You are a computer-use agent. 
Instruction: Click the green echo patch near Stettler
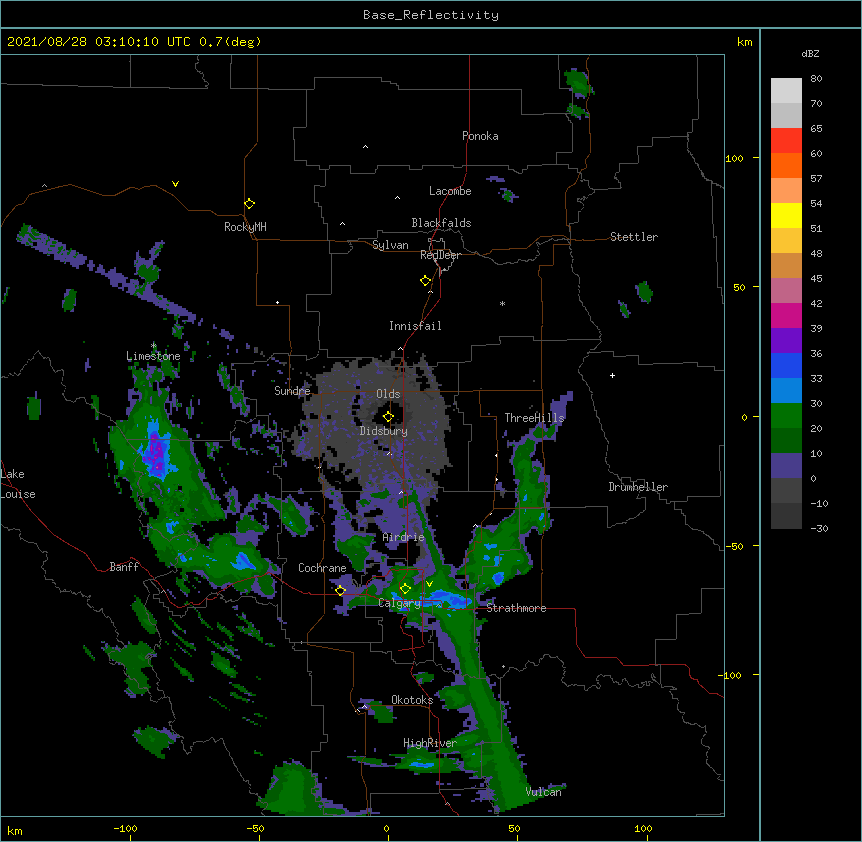pyautogui.click(x=644, y=291)
